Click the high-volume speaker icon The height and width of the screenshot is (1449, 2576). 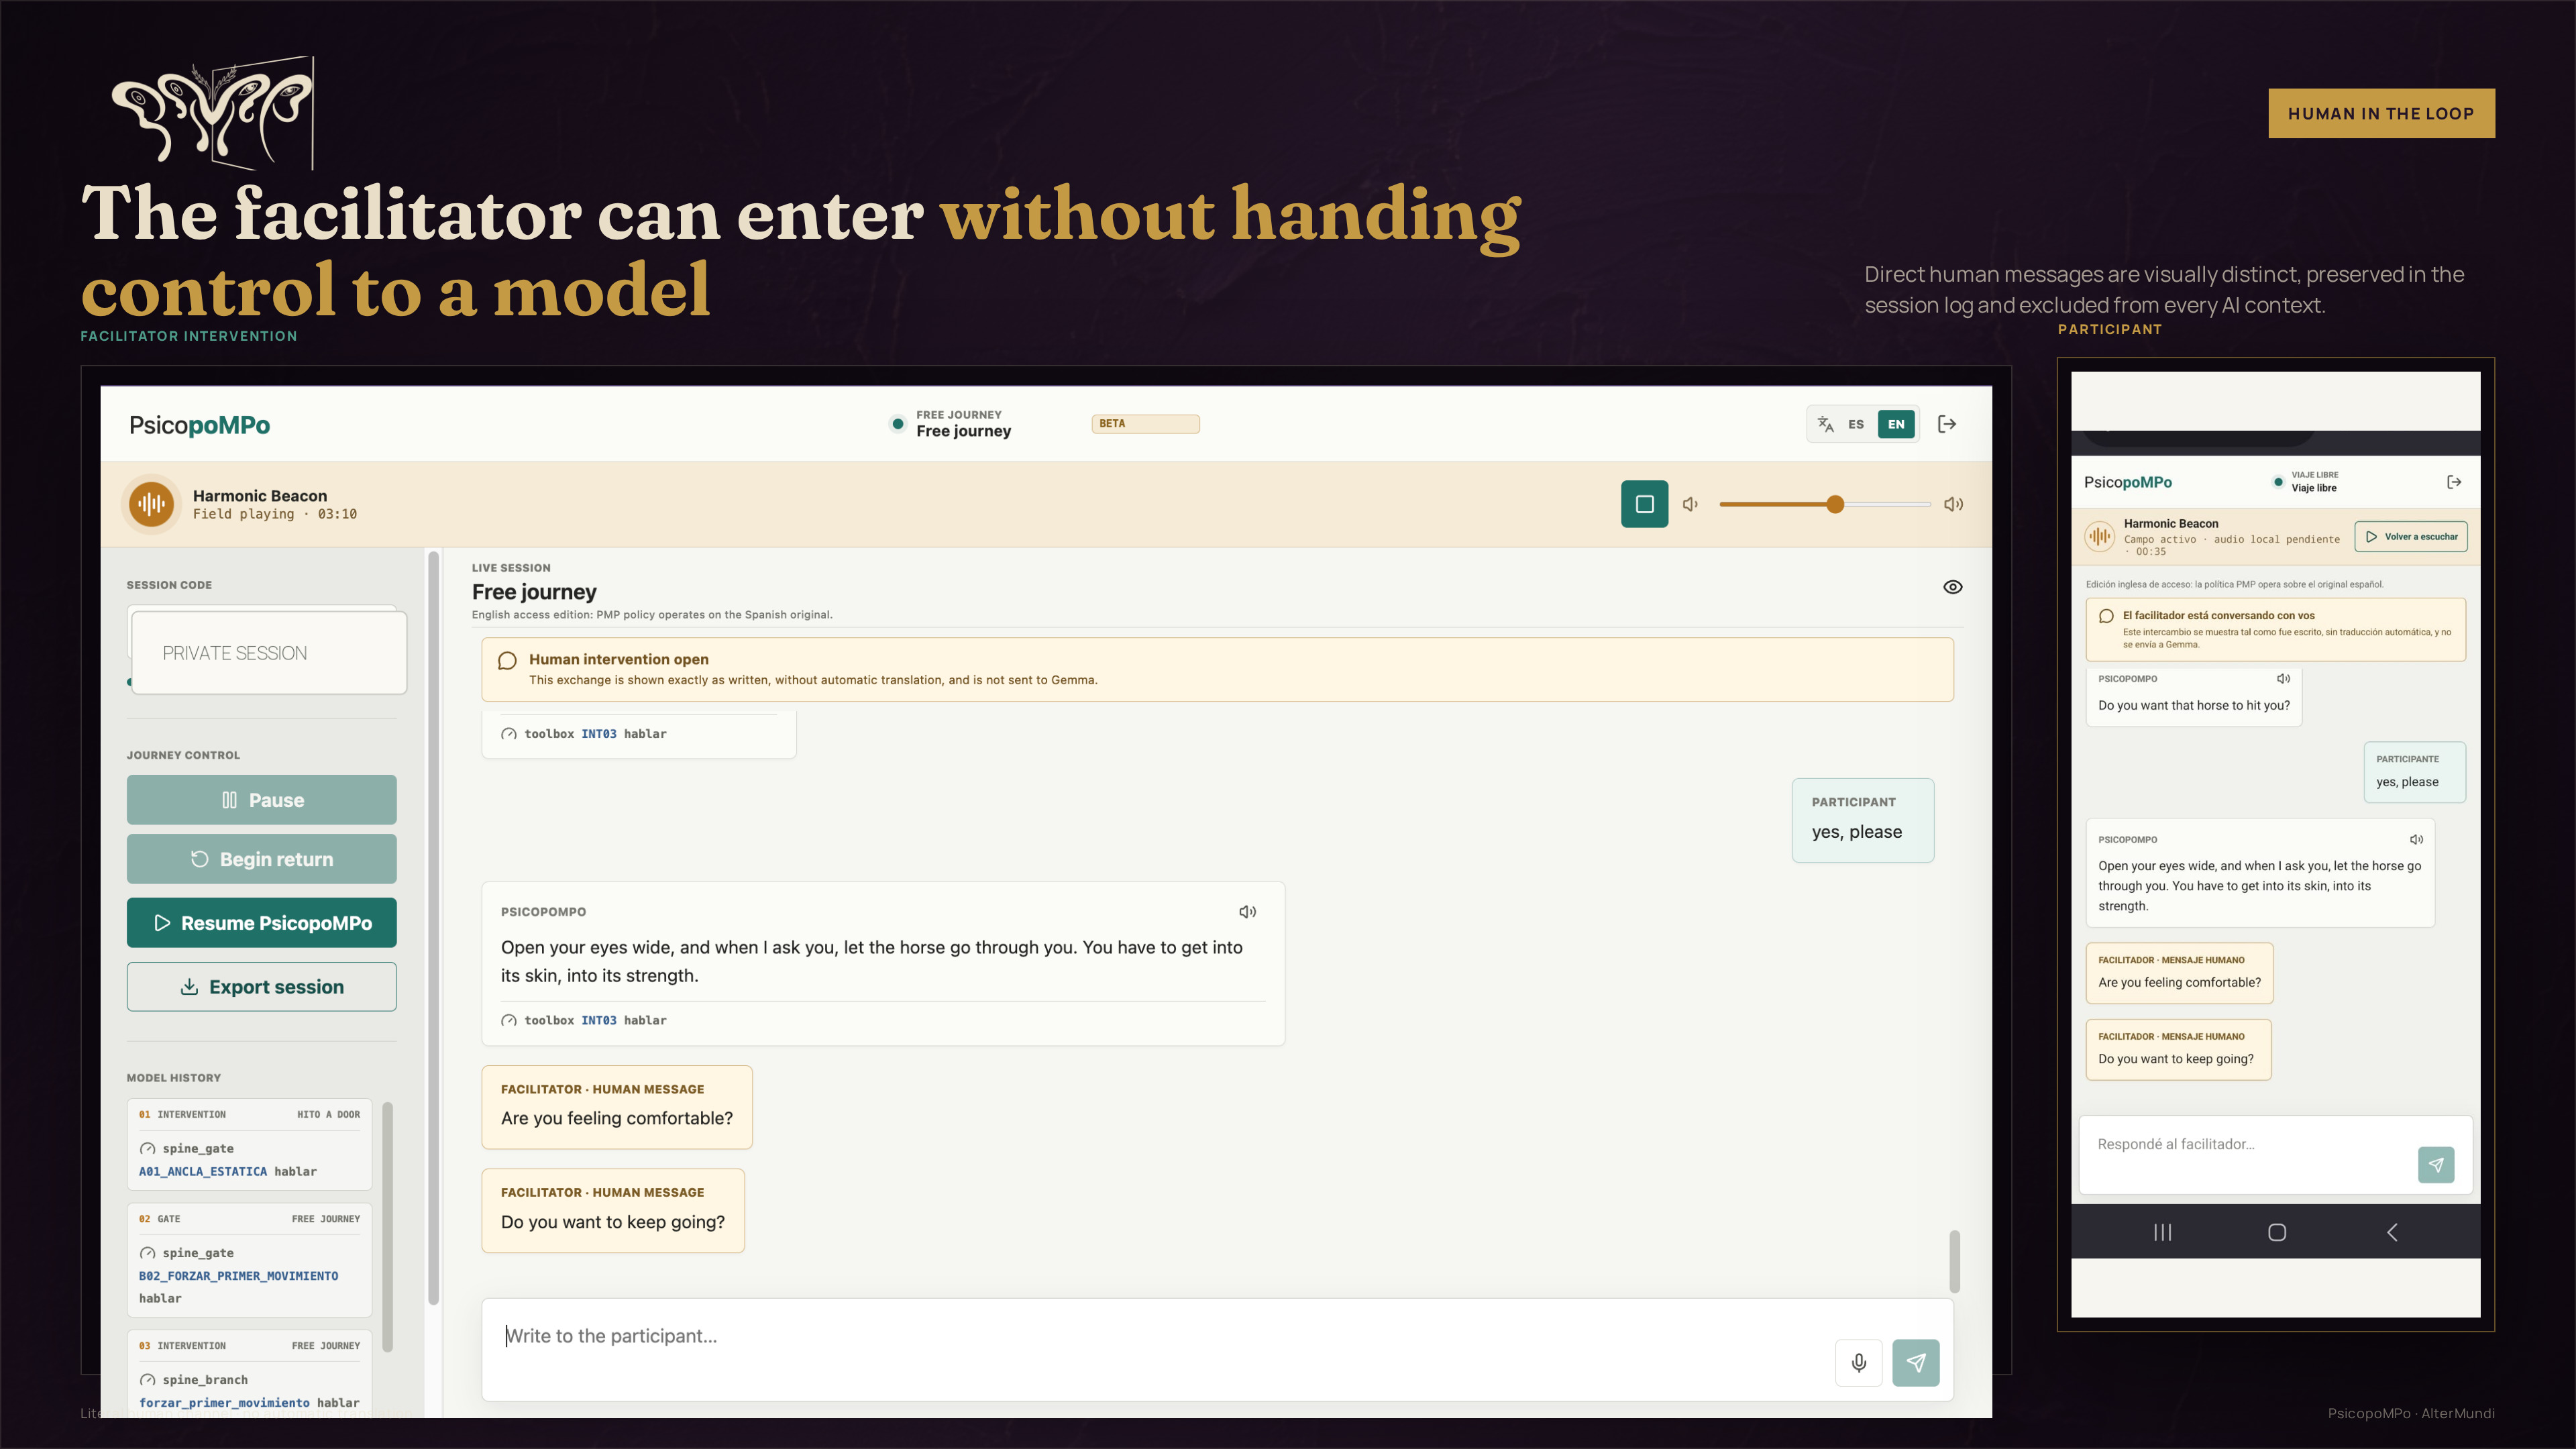pyautogui.click(x=1953, y=504)
